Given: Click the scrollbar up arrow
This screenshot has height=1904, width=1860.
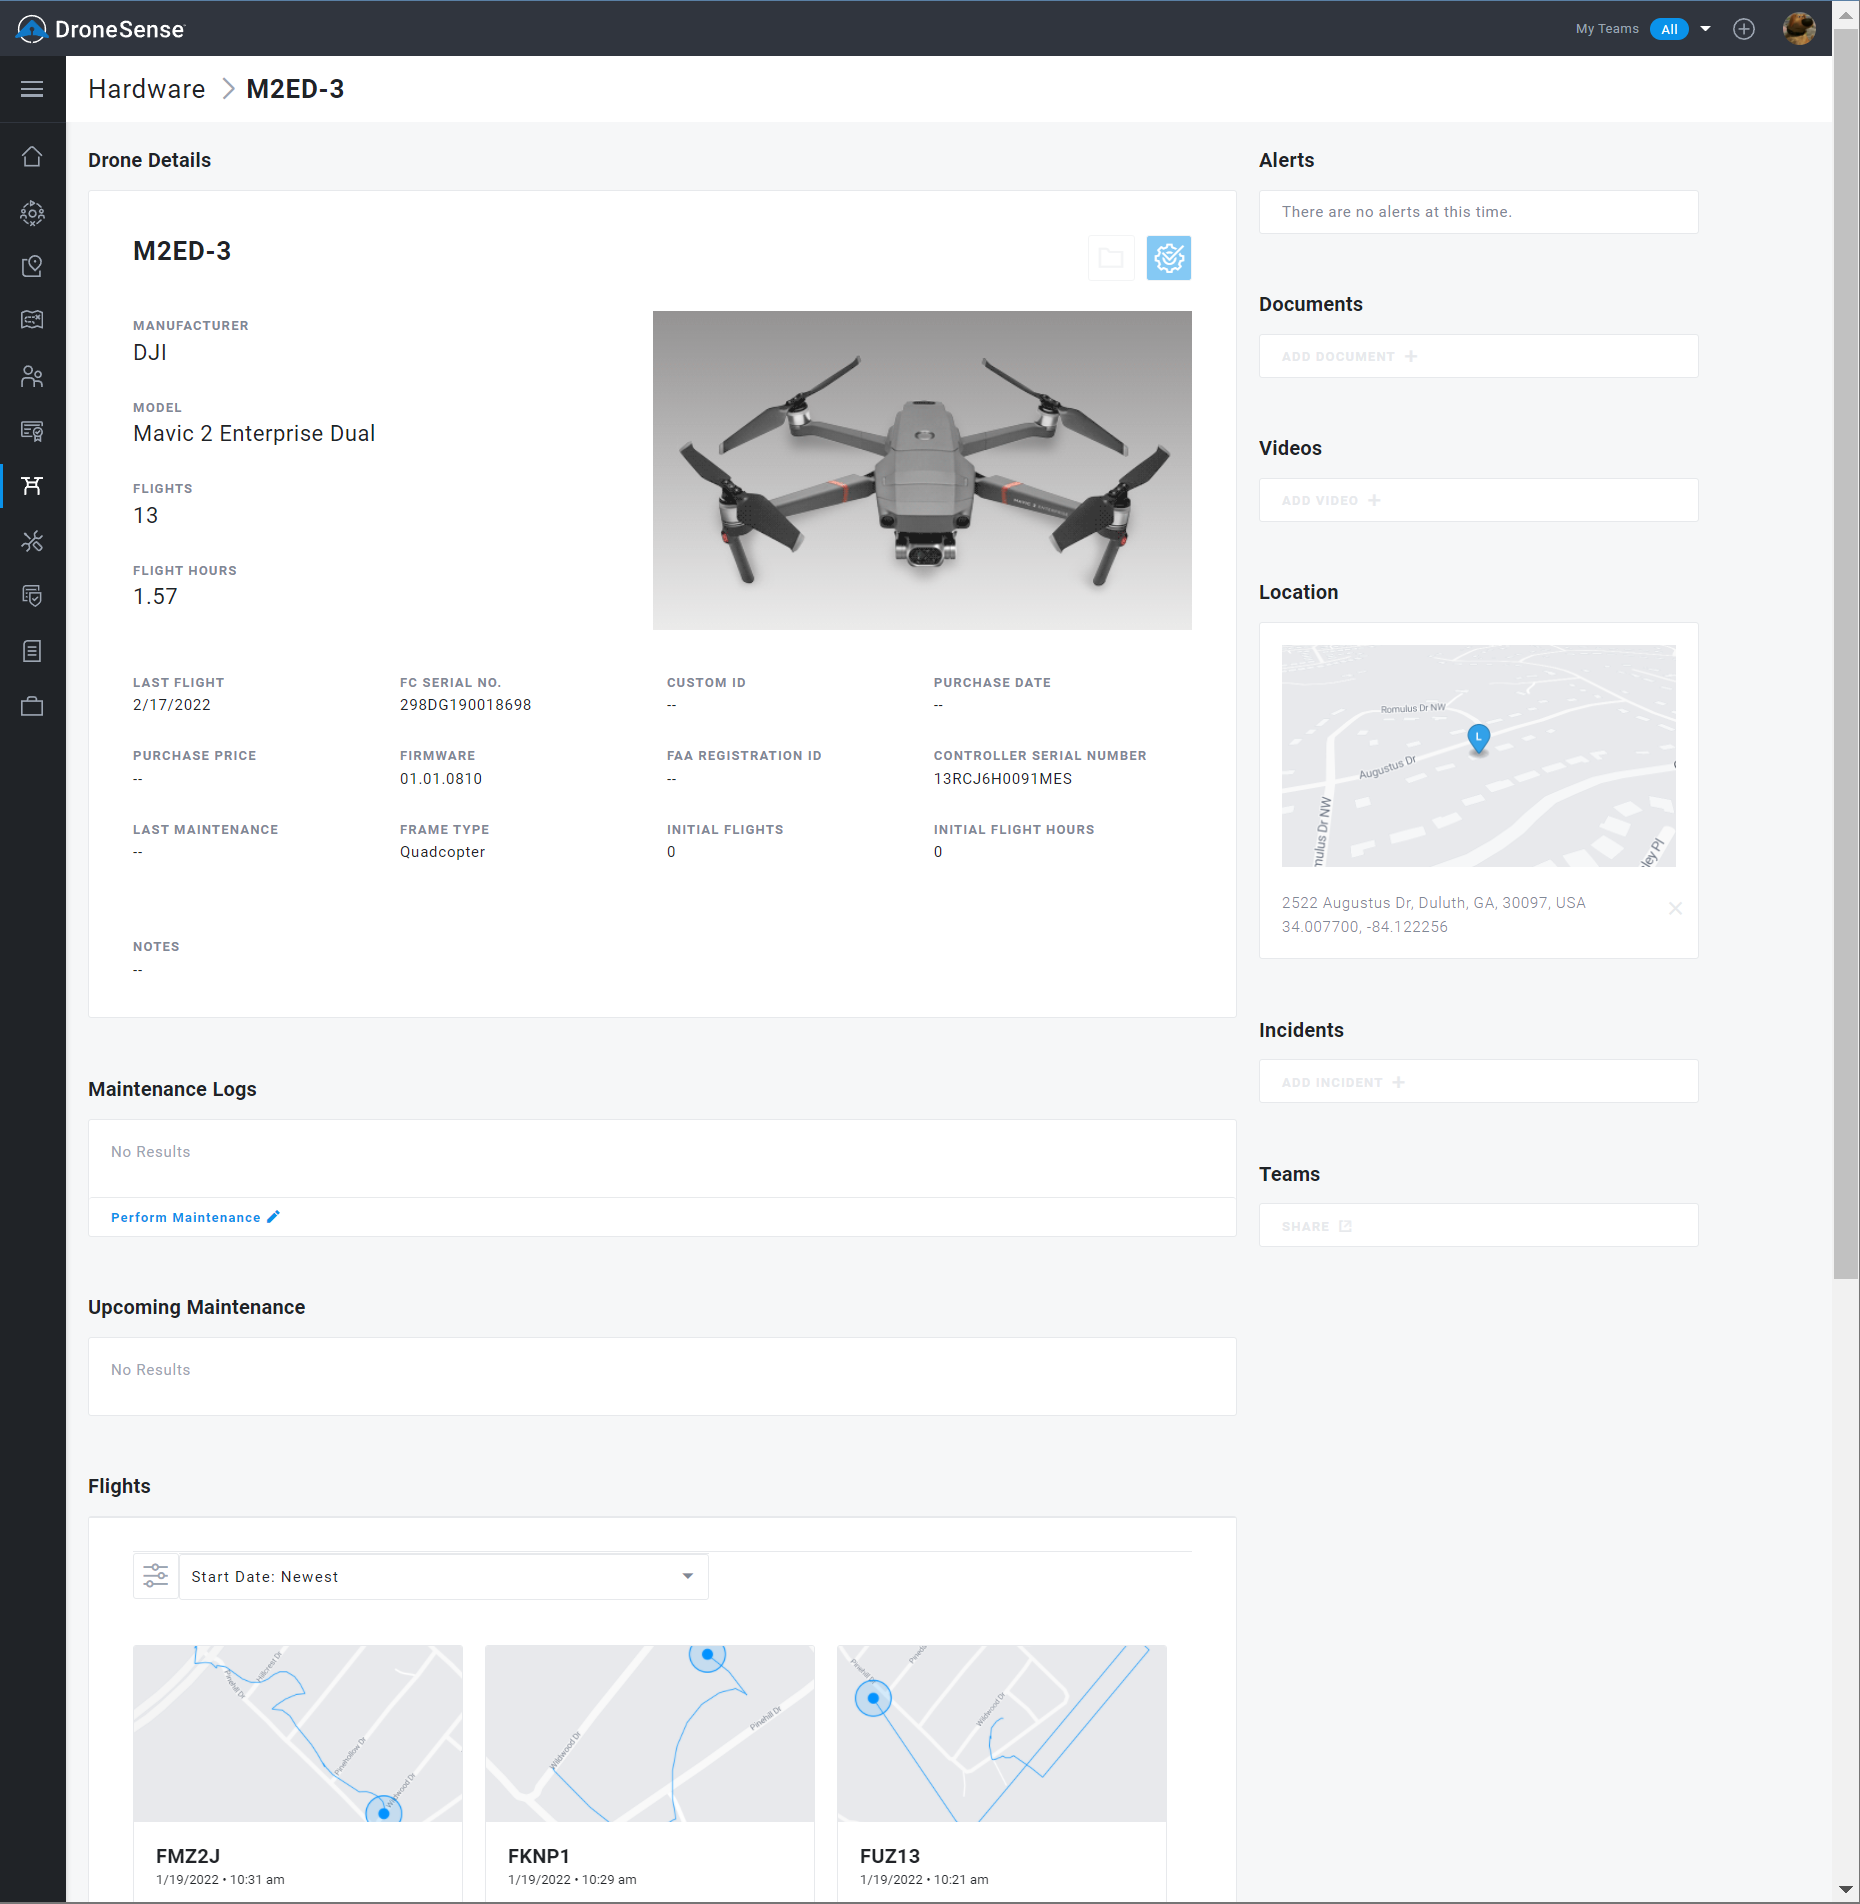Looking at the screenshot, I should (x=1845, y=13).
